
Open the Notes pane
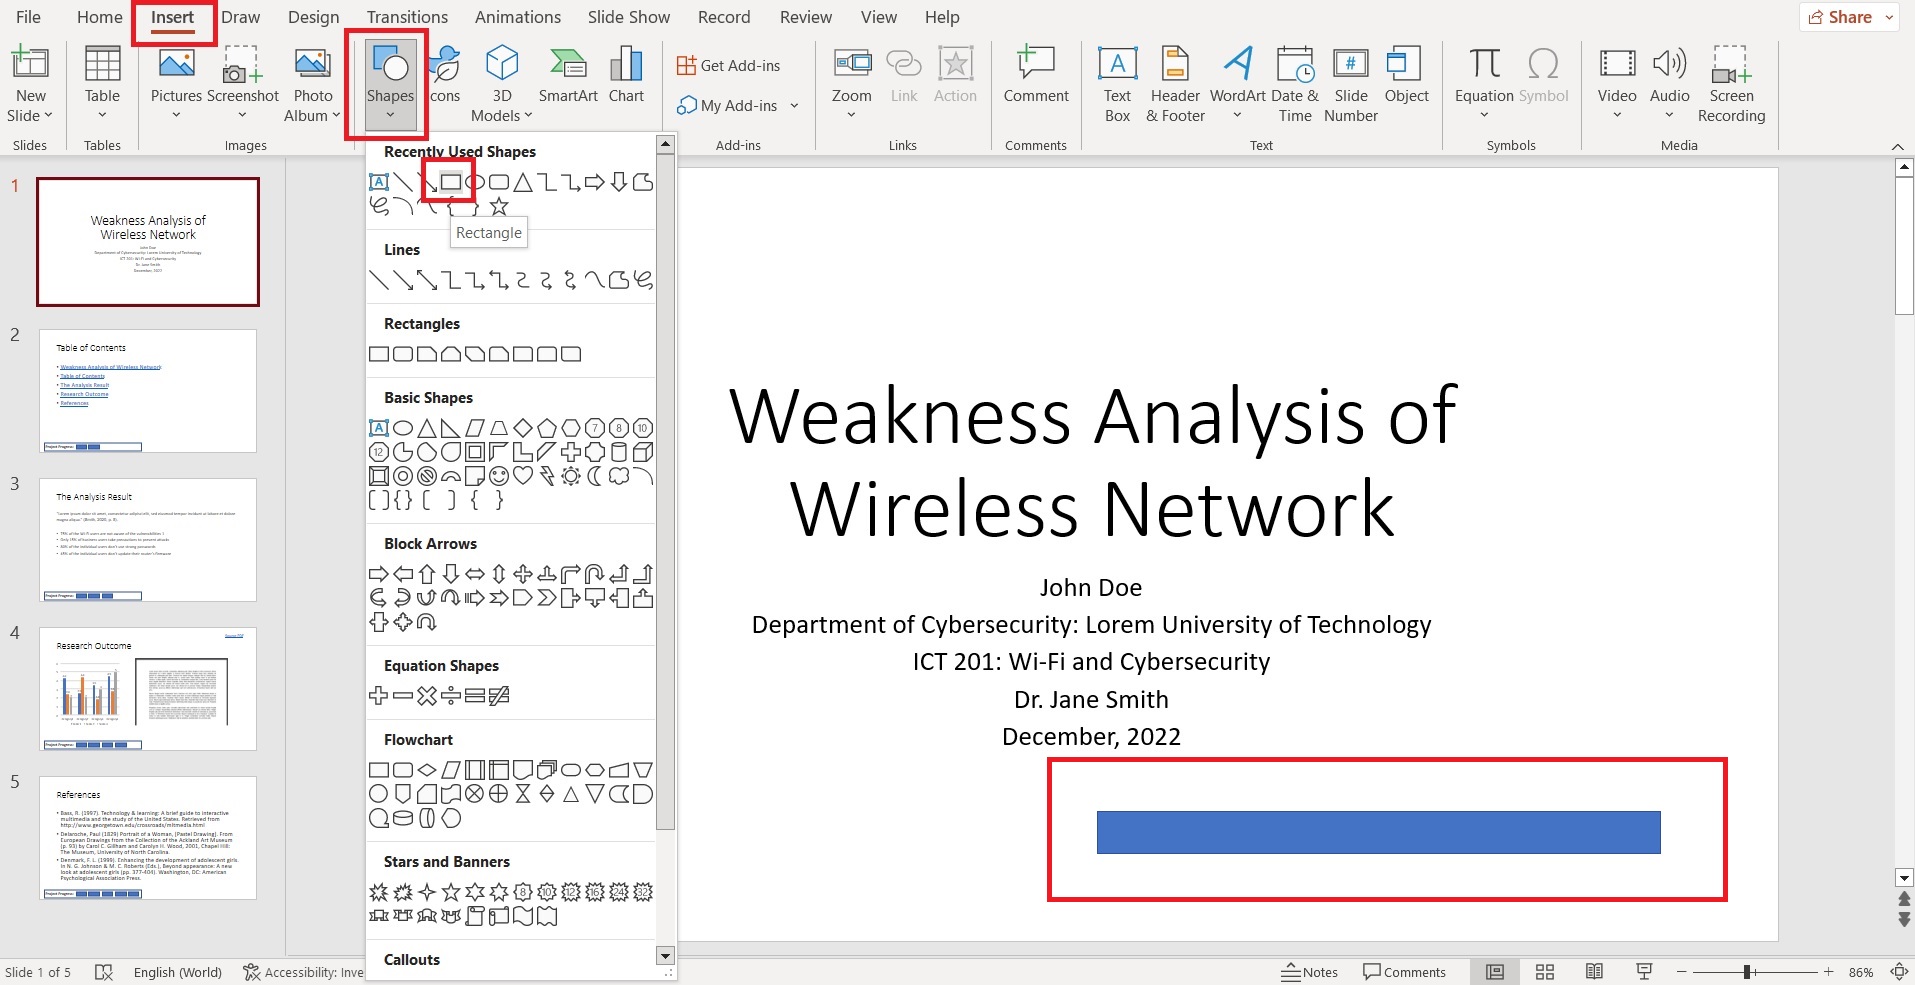click(1310, 971)
